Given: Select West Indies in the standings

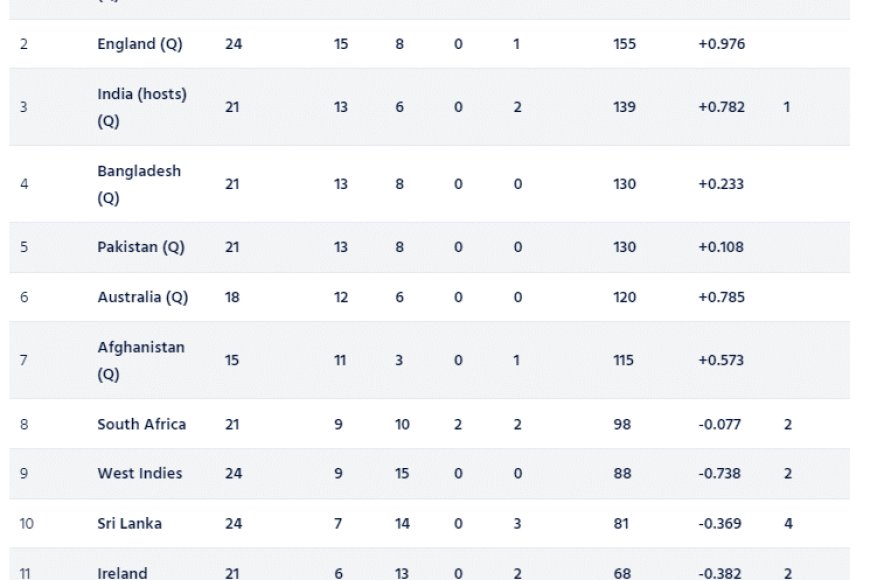Looking at the screenshot, I should pyautogui.click(x=140, y=473).
